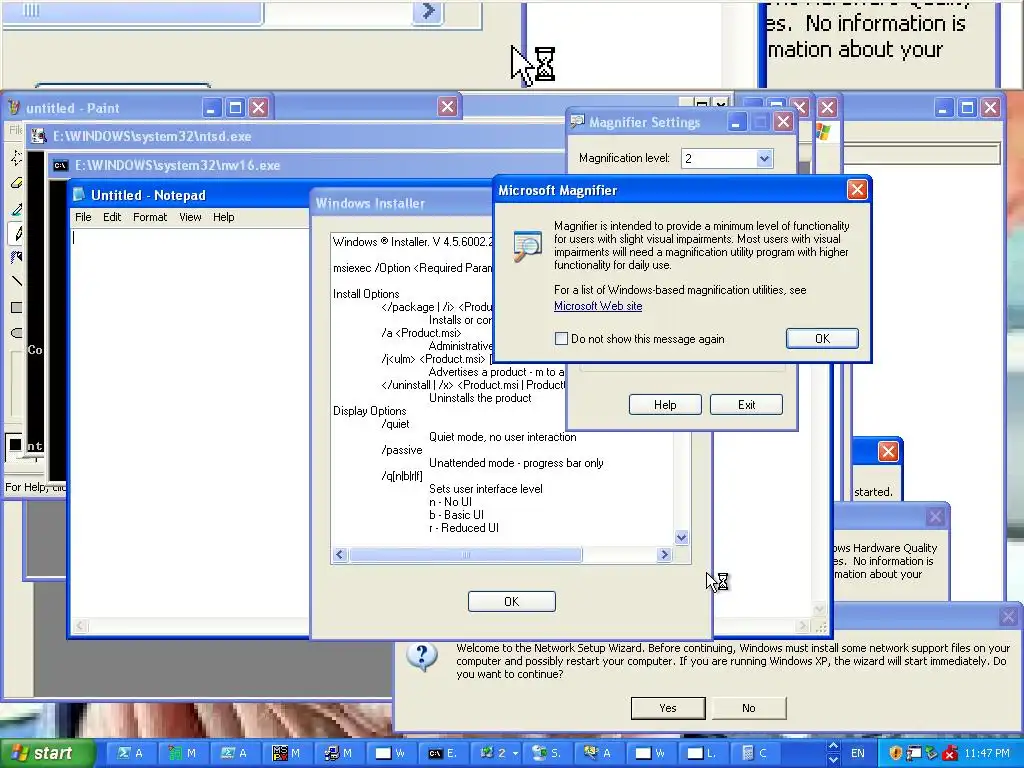Open the Notepad Format menu

(x=150, y=217)
